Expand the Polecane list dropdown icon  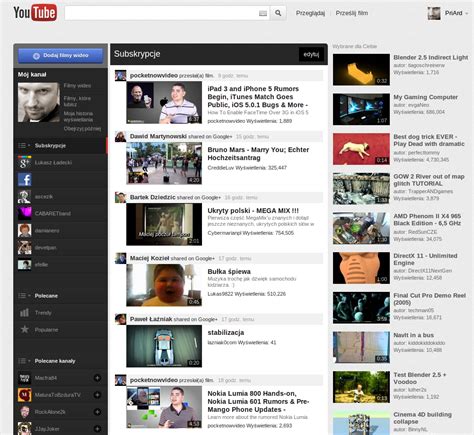pyautogui.click(x=24, y=296)
